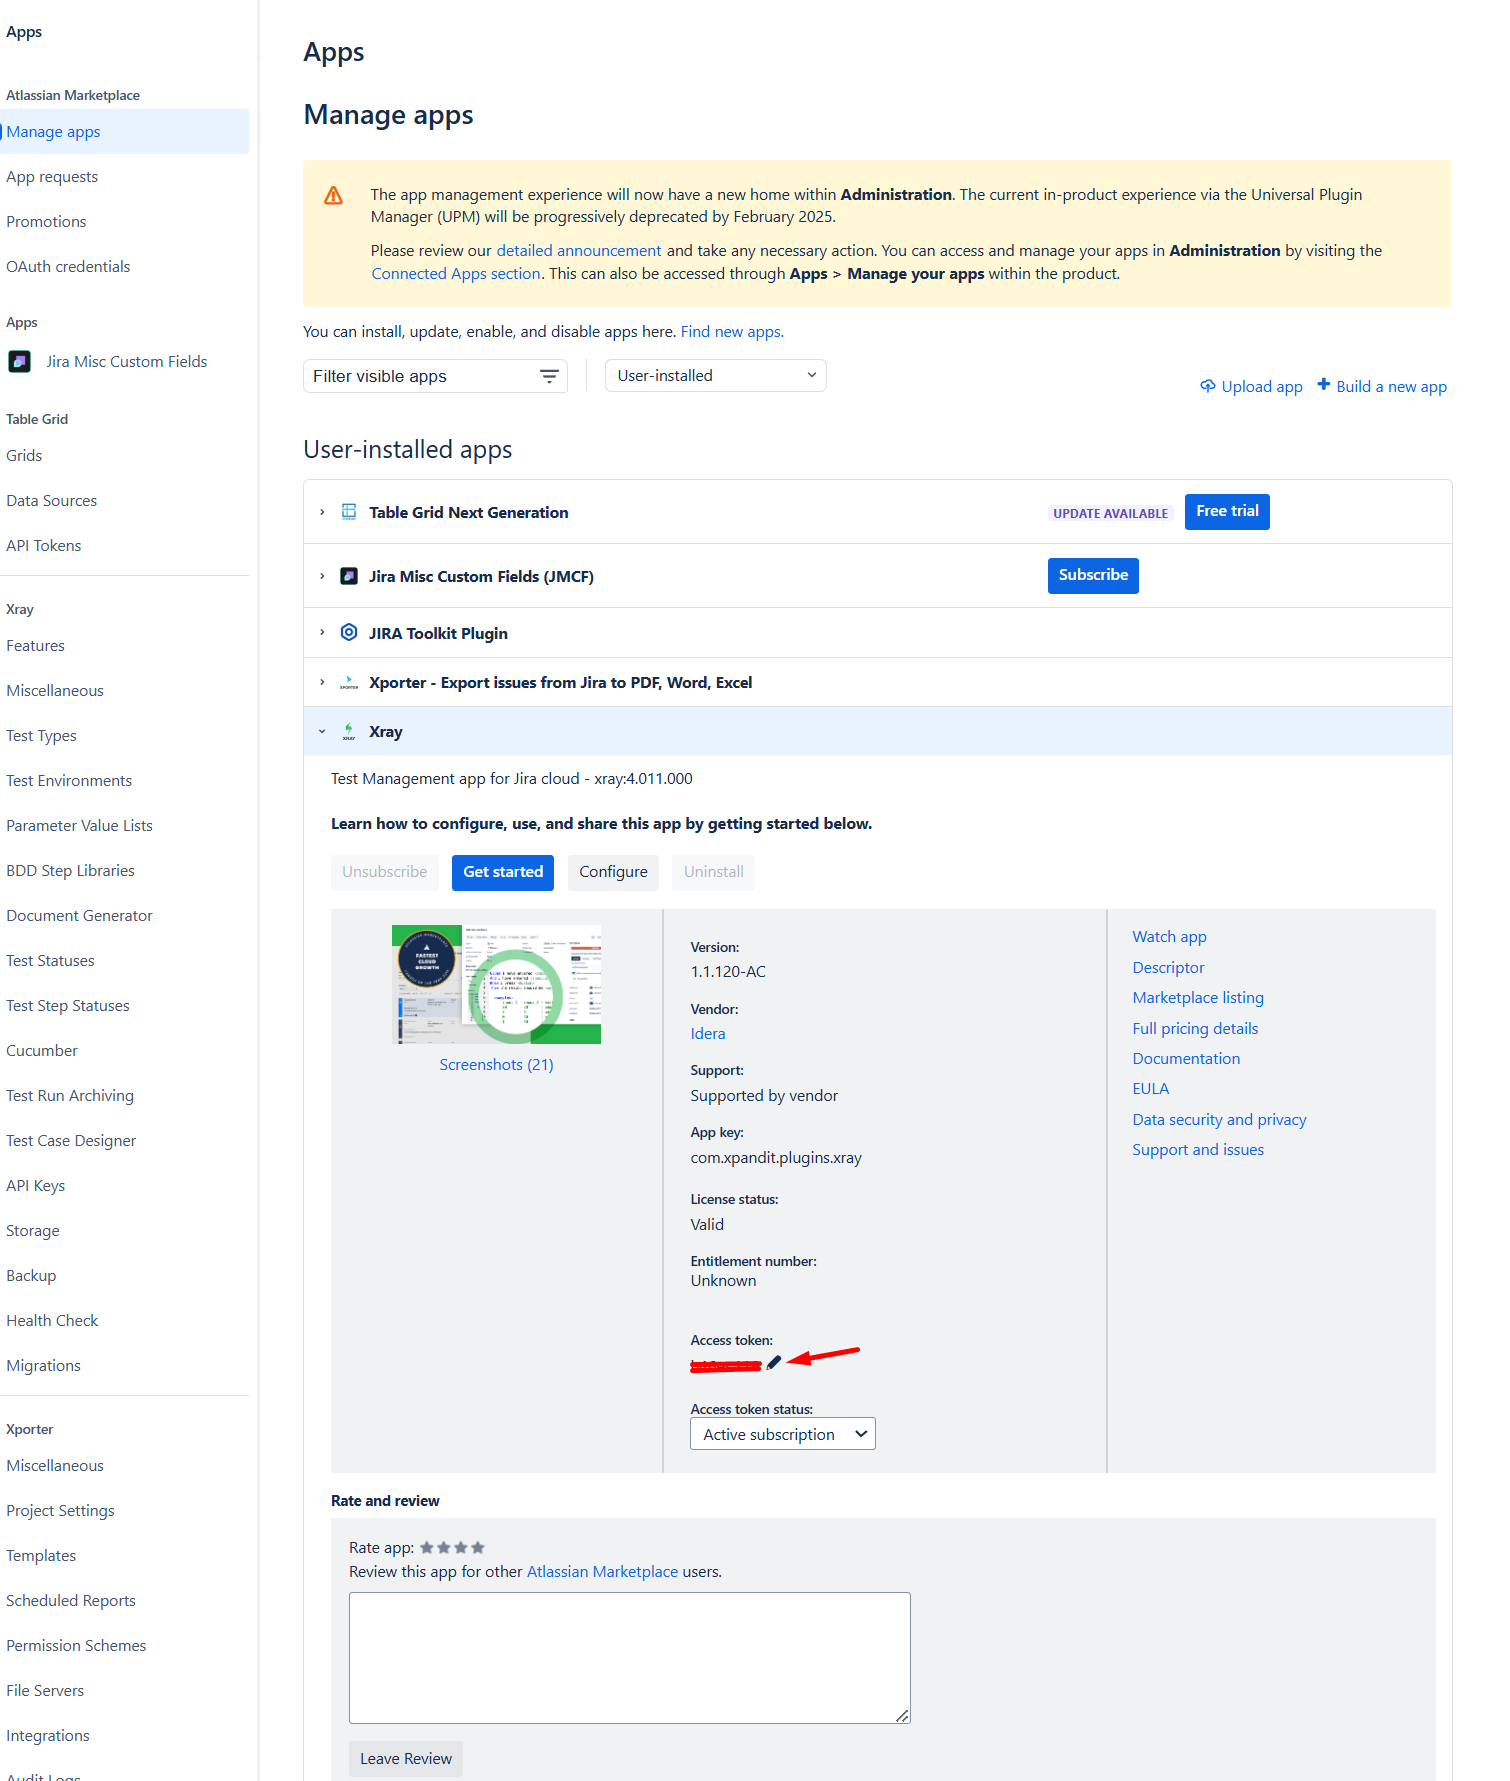This screenshot has width=1510, height=1781.
Task: Open Cucumber settings
Action: 42,1050
